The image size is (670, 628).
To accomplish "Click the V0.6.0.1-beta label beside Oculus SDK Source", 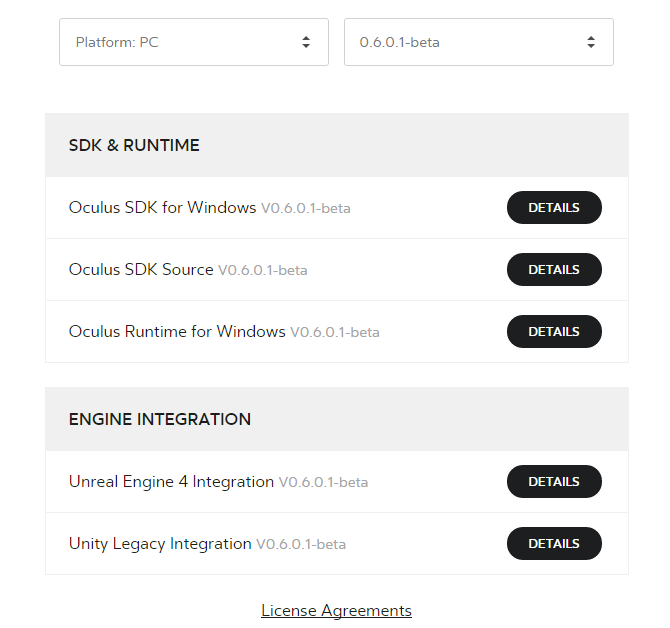I will point(263,271).
